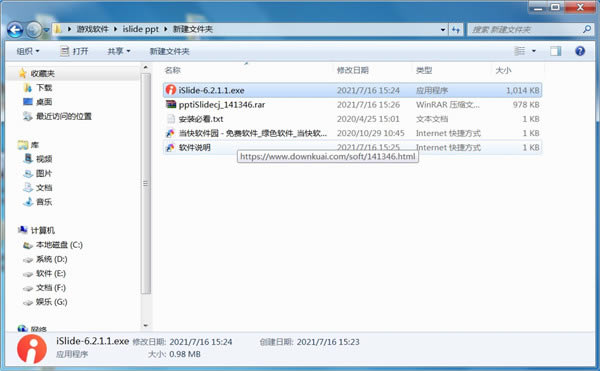Open the 组织 menu
This screenshot has height=371, width=600.
[x=28, y=51]
